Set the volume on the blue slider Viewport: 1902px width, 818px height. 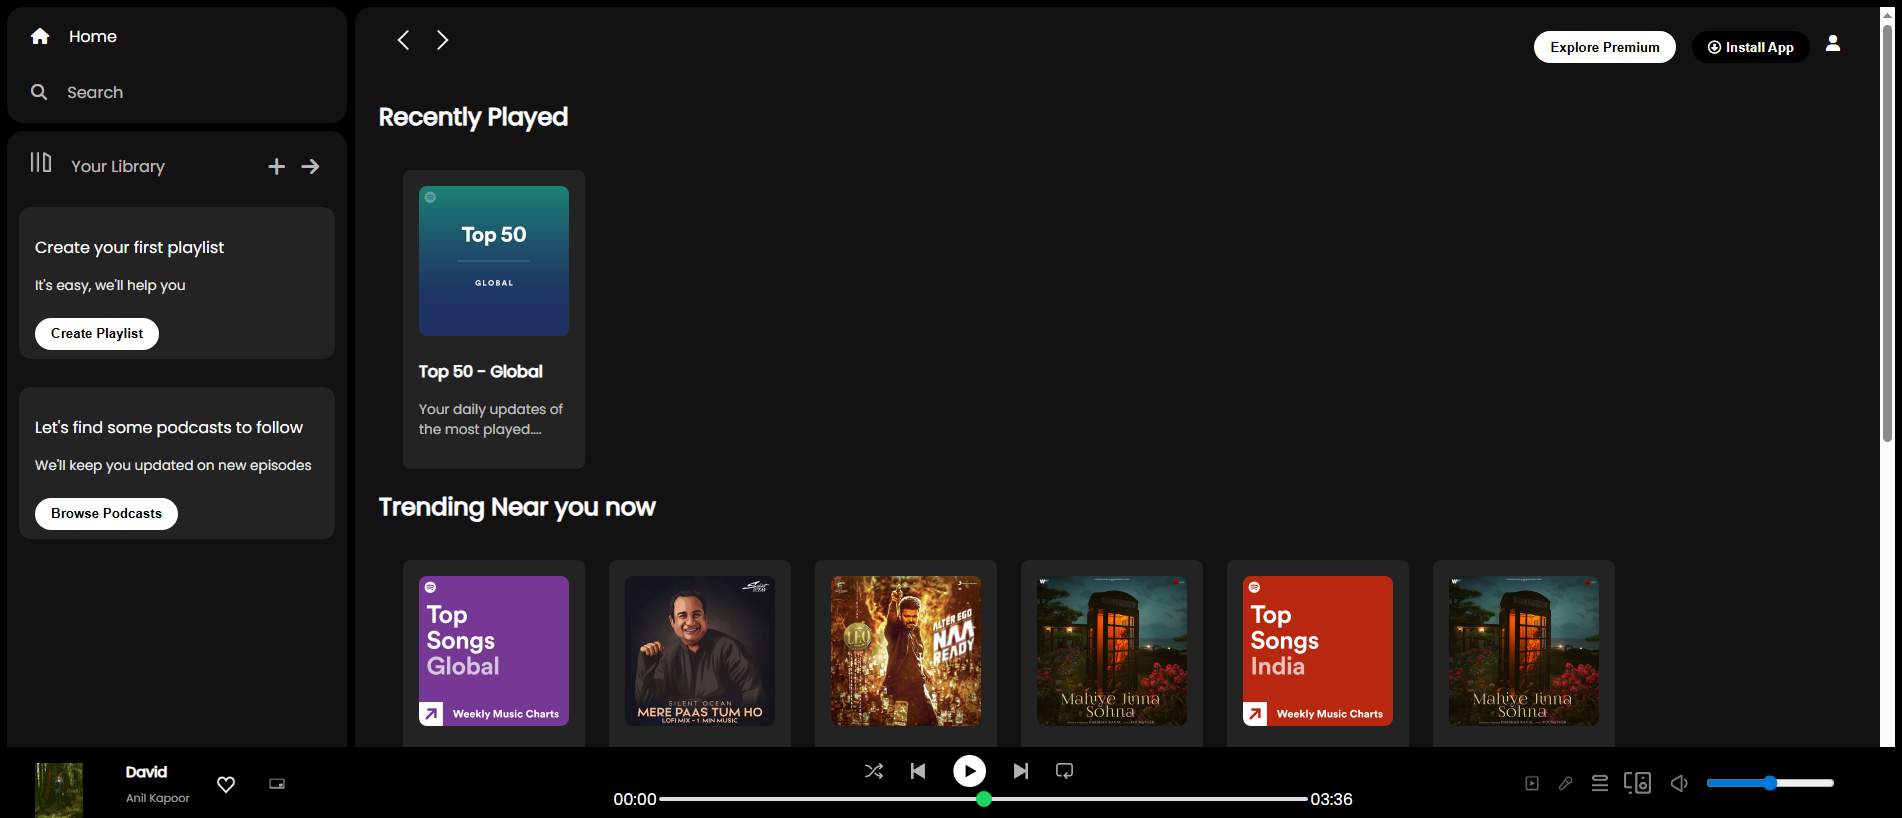pyautogui.click(x=1770, y=783)
